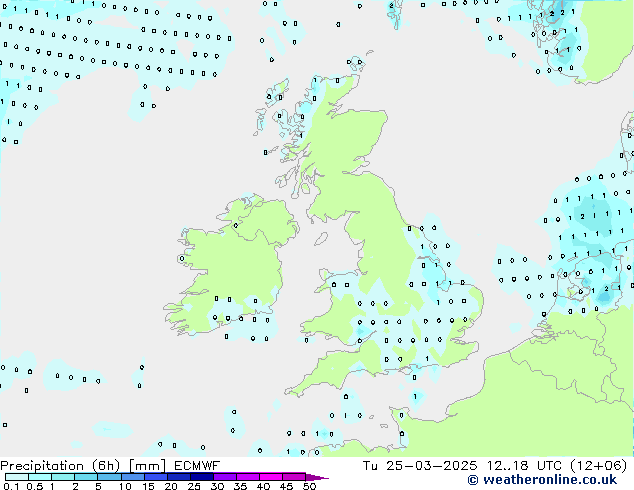Click the '0.1' legend scale value
Image resolution: width=634 pixels, height=490 pixels.
tap(12, 486)
